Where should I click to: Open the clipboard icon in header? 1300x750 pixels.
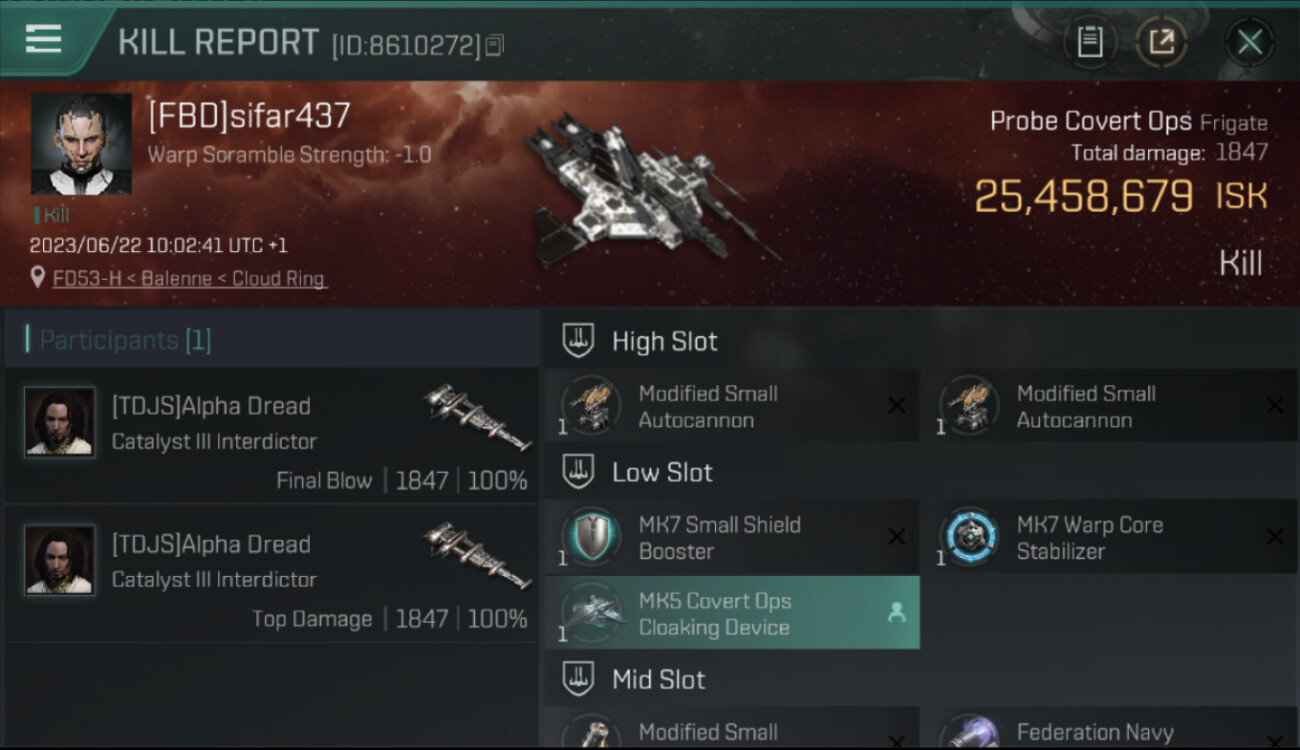pyautogui.click(x=1089, y=42)
